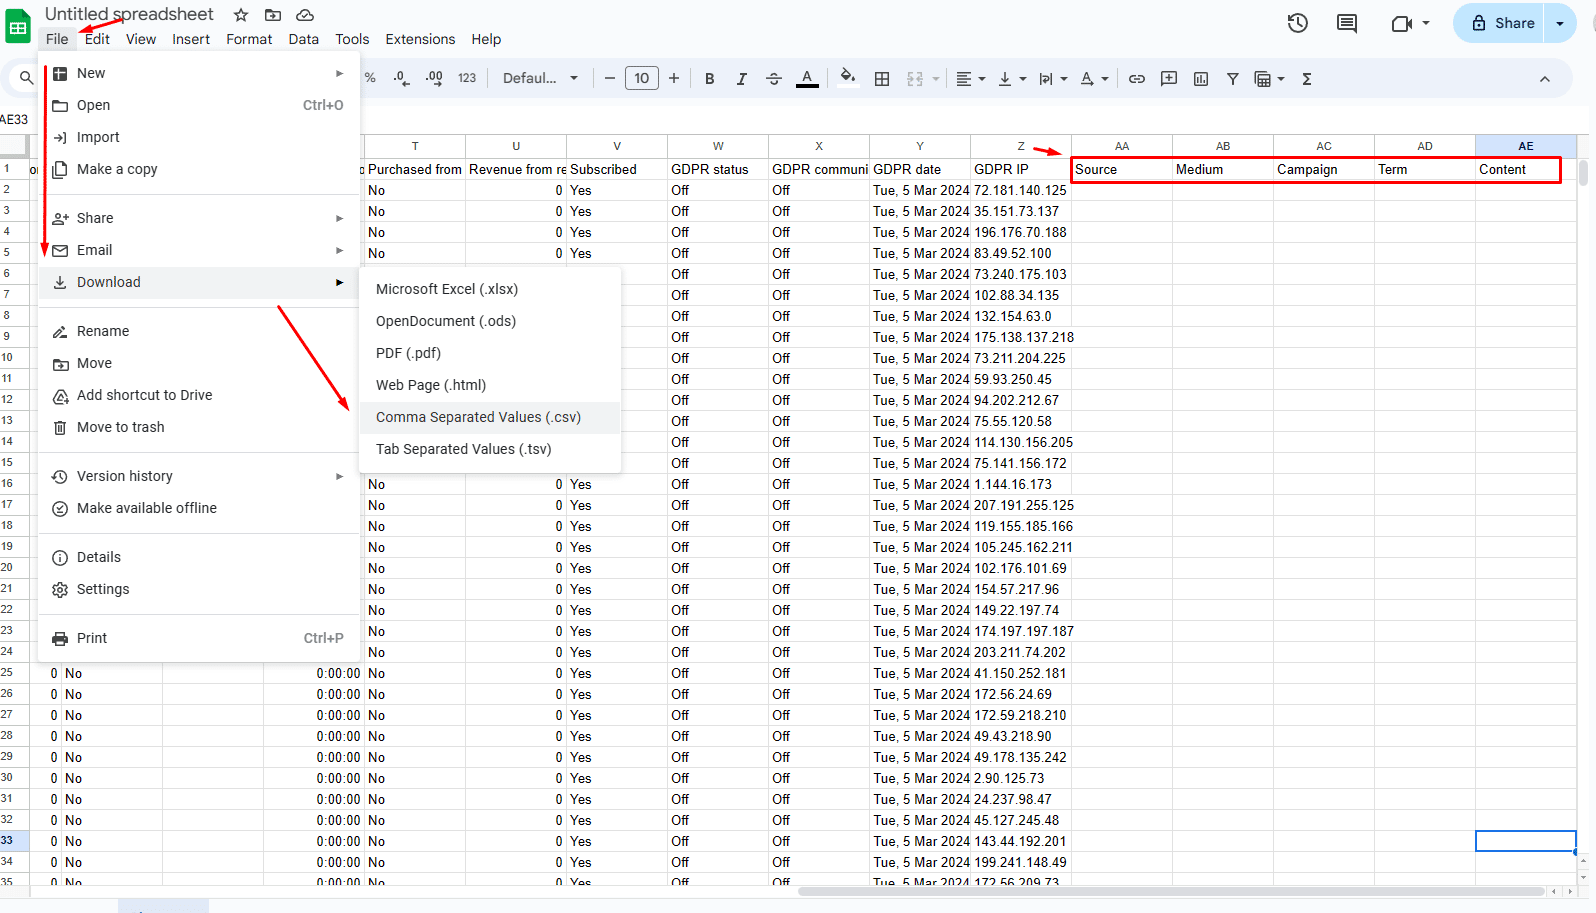Click the insert link icon
Viewport: 1596px width, 913px height.
click(1137, 79)
